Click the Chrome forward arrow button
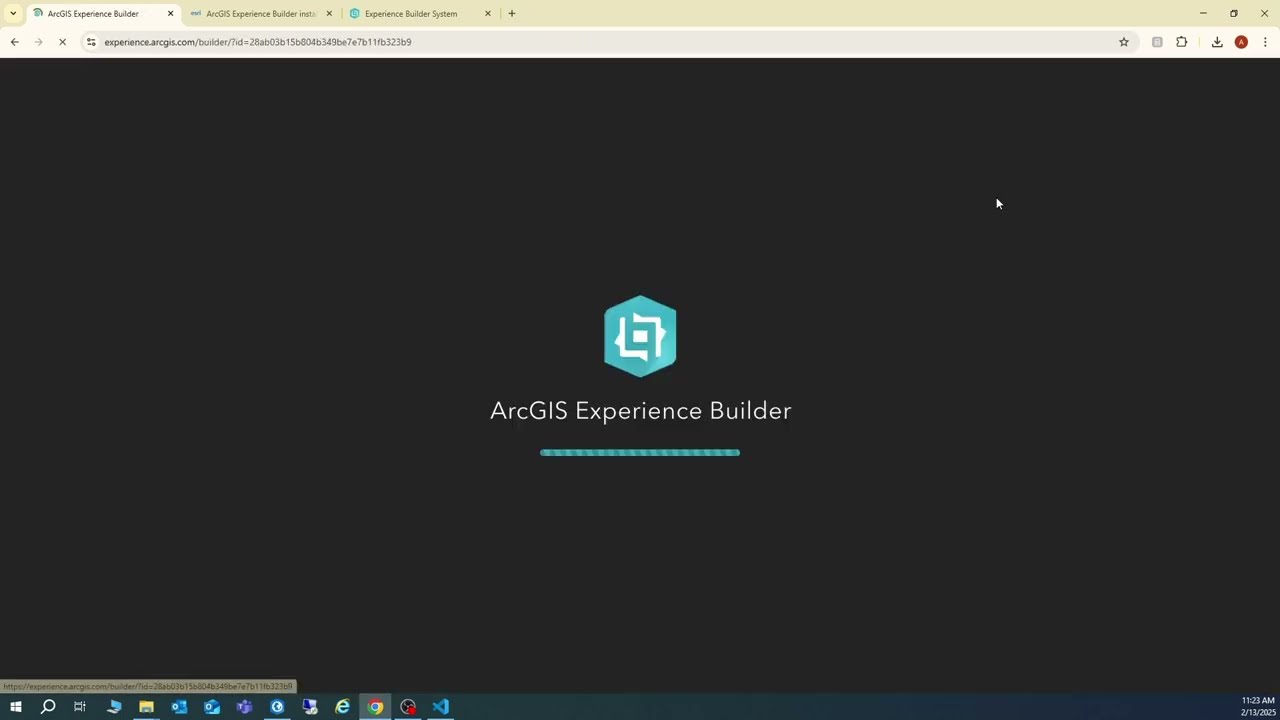This screenshot has height=720, width=1280. coord(38,42)
